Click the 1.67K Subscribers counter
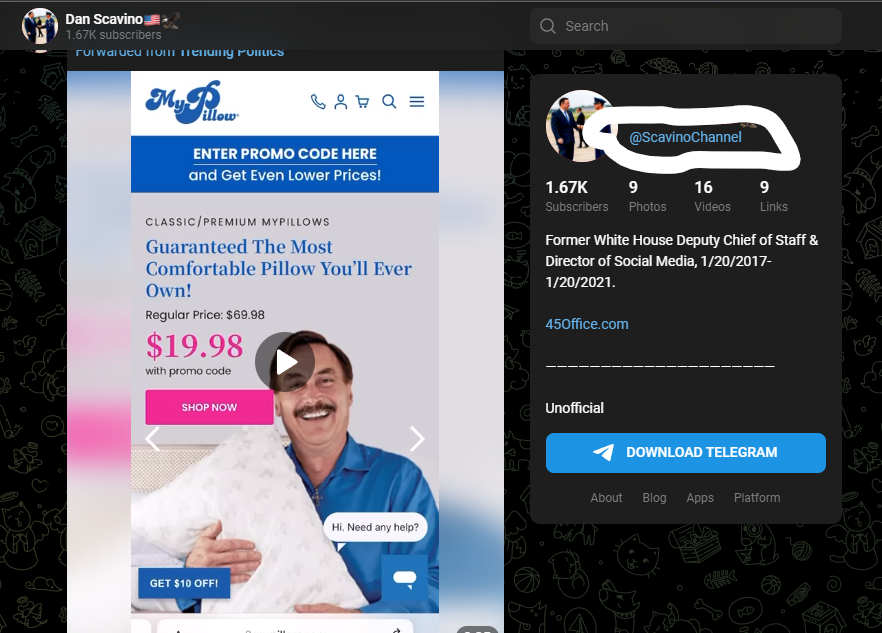882x633 pixels. (577, 196)
